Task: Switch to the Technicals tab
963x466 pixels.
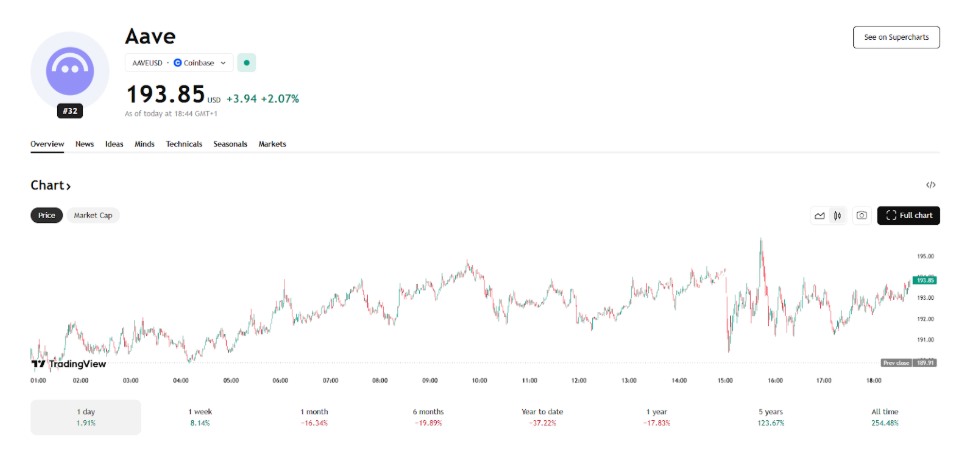Action: point(184,144)
